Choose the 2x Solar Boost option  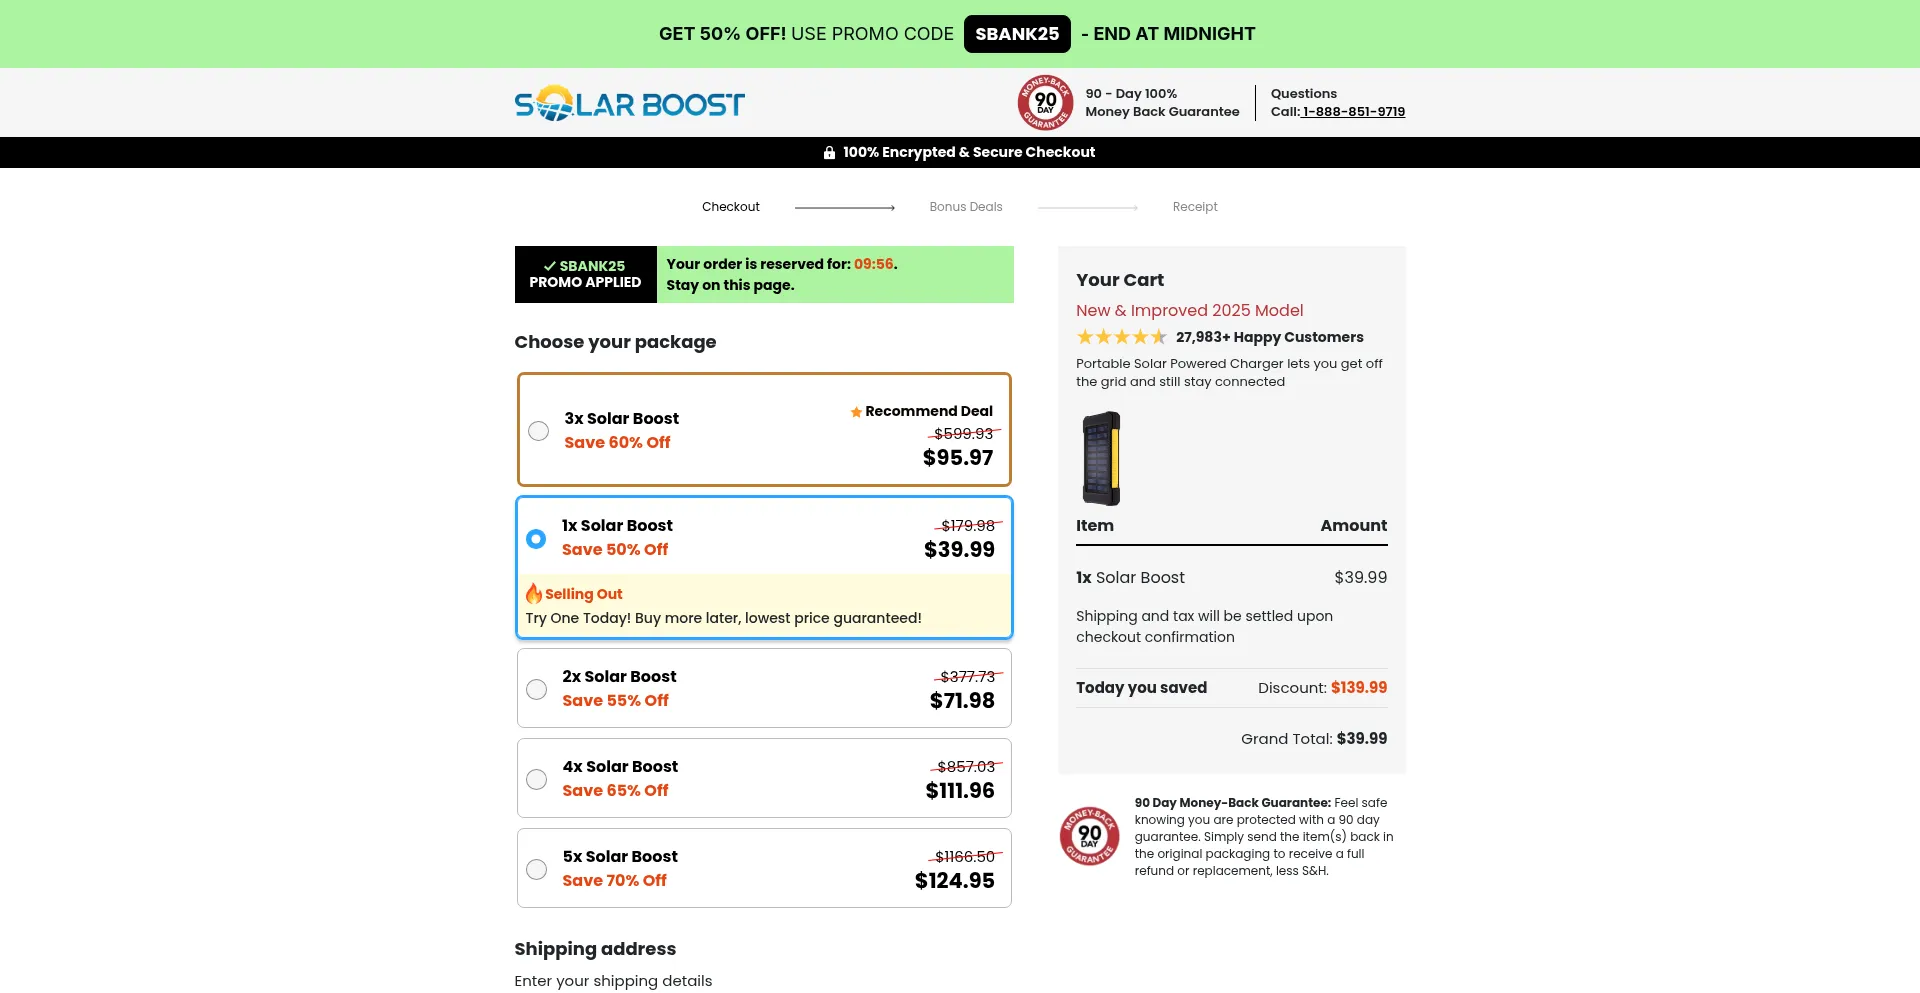point(537,690)
